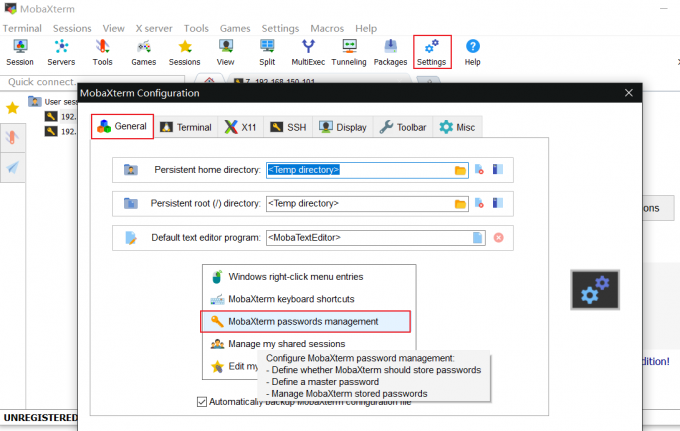680x431 pixels.
Task: Open the X server menu
Action: (154, 28)
